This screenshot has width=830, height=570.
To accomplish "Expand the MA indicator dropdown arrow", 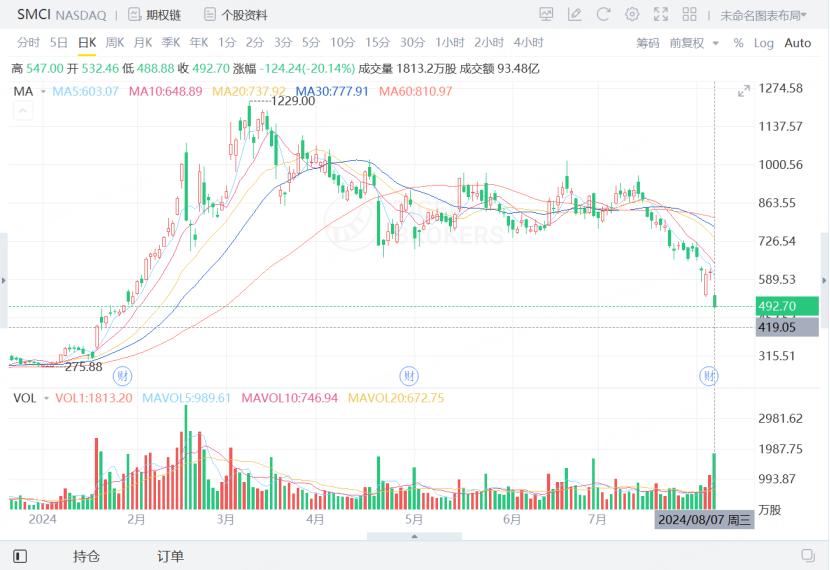I will 43,92.
